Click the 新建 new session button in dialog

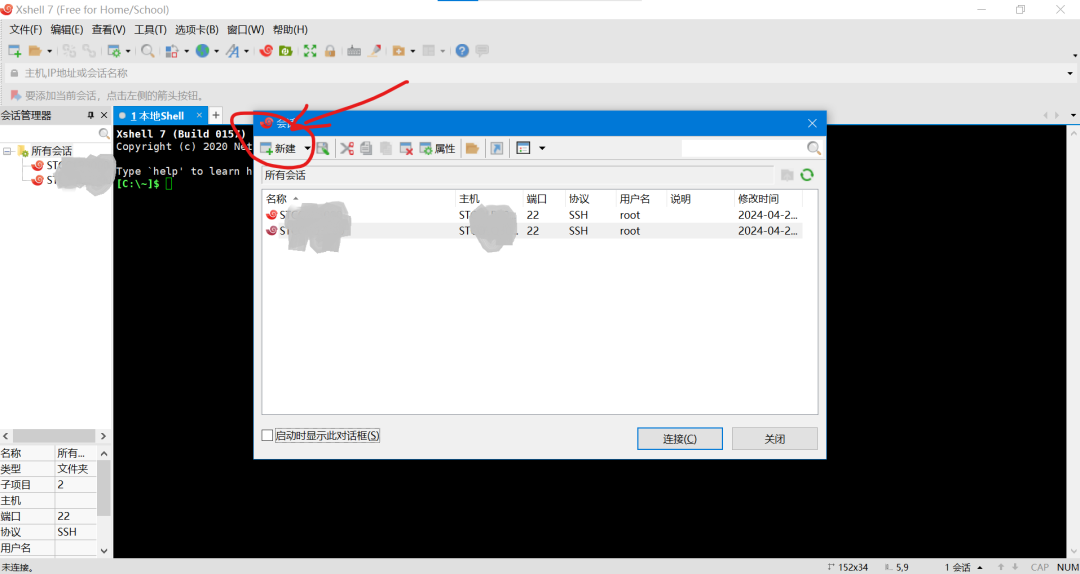279,148
